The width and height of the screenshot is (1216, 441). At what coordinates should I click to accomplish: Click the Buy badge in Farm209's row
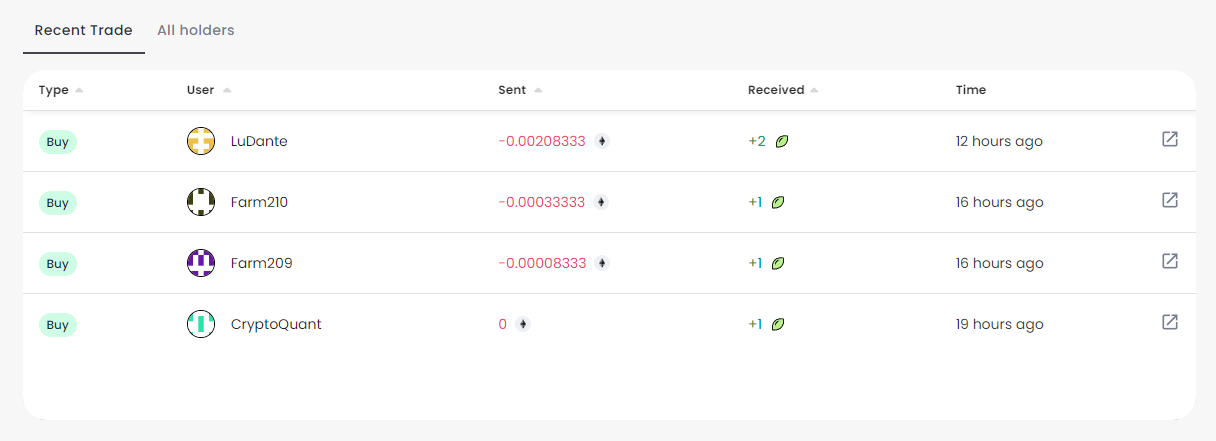click(58, 263)
